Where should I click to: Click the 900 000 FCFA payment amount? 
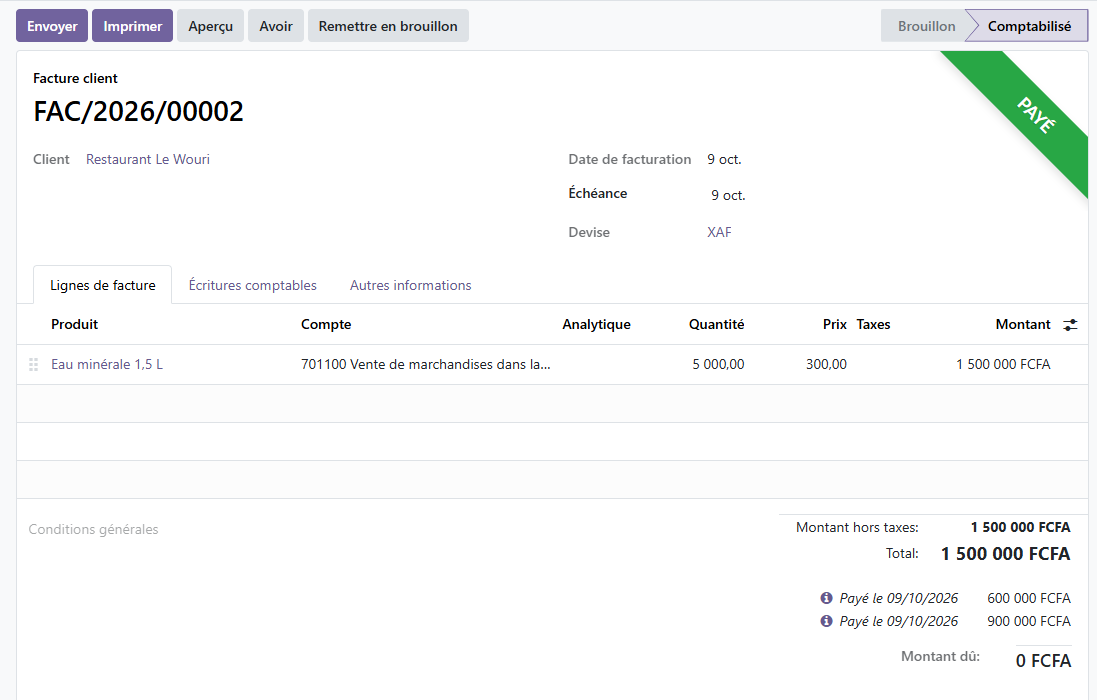coord(1028,621)
